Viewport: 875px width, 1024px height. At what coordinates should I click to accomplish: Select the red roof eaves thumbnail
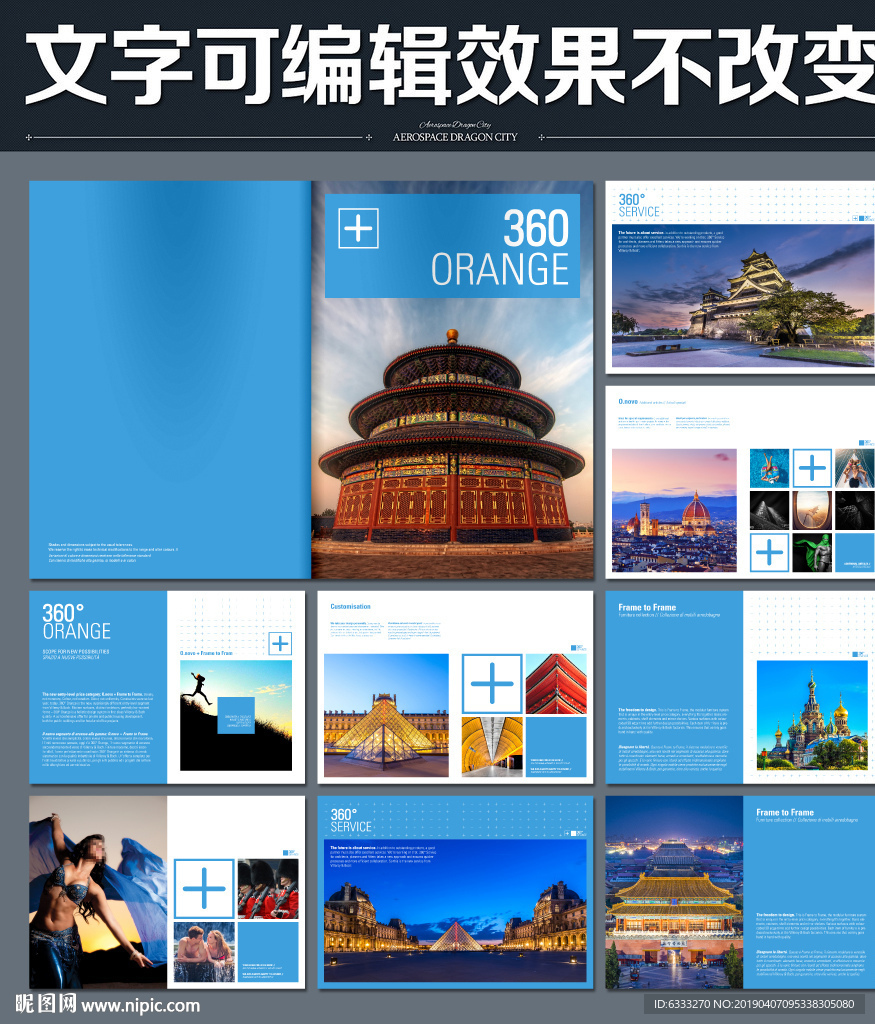pyautogui.click(x=556, y=684)
